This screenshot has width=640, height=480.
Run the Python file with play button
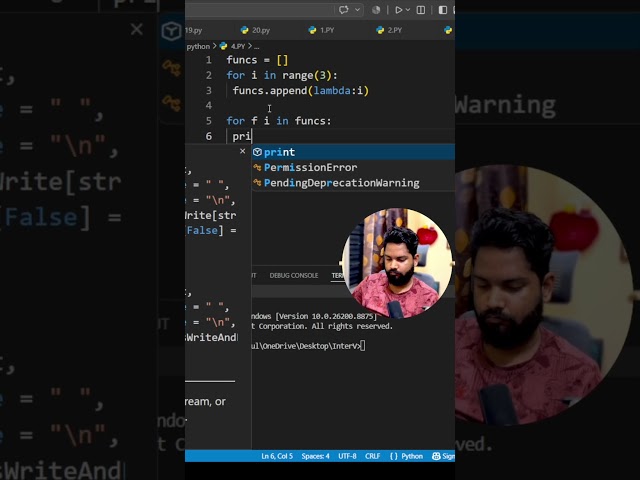tap(398, 10)
